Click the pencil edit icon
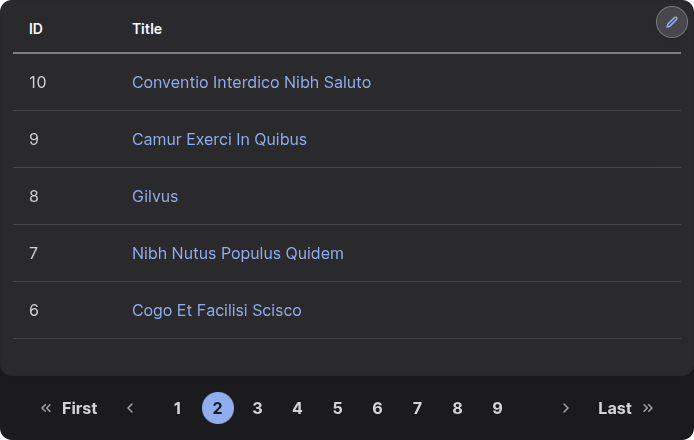The image size is (694, 440). (x=671, y=22)
